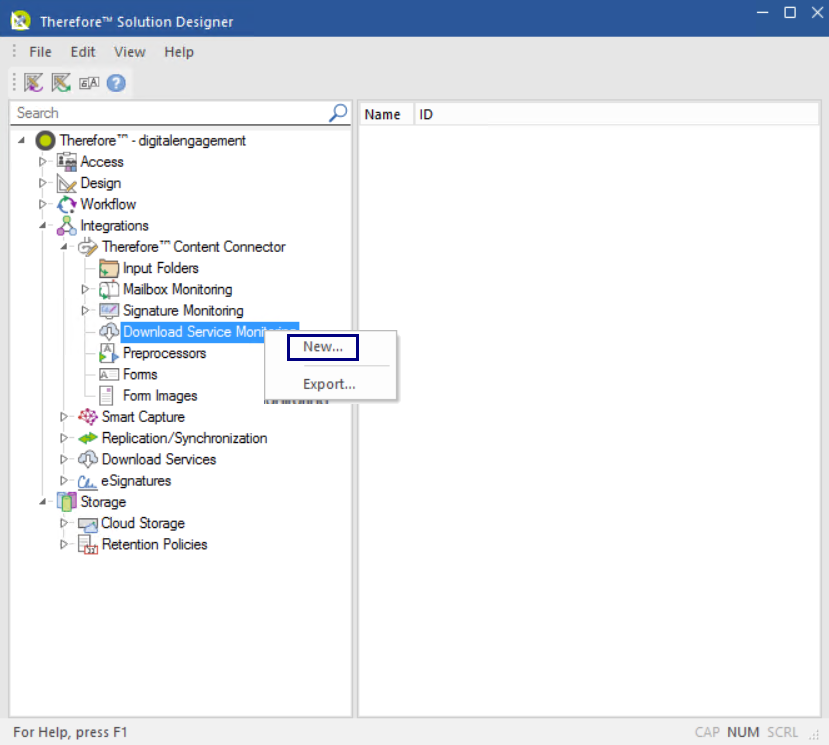Open the Help menu

179,52
